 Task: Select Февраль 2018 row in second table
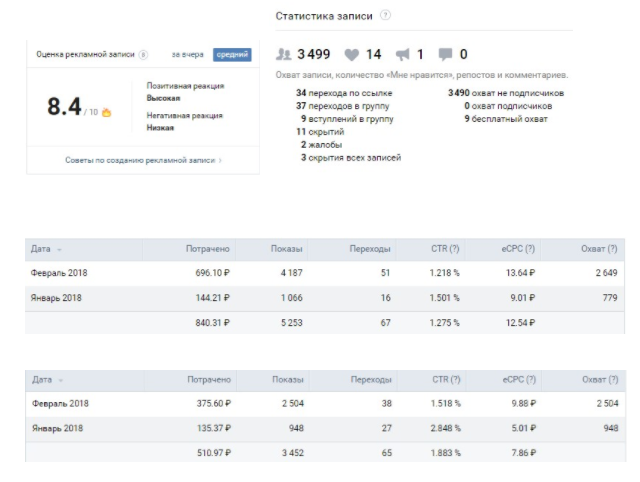point(326,404)
